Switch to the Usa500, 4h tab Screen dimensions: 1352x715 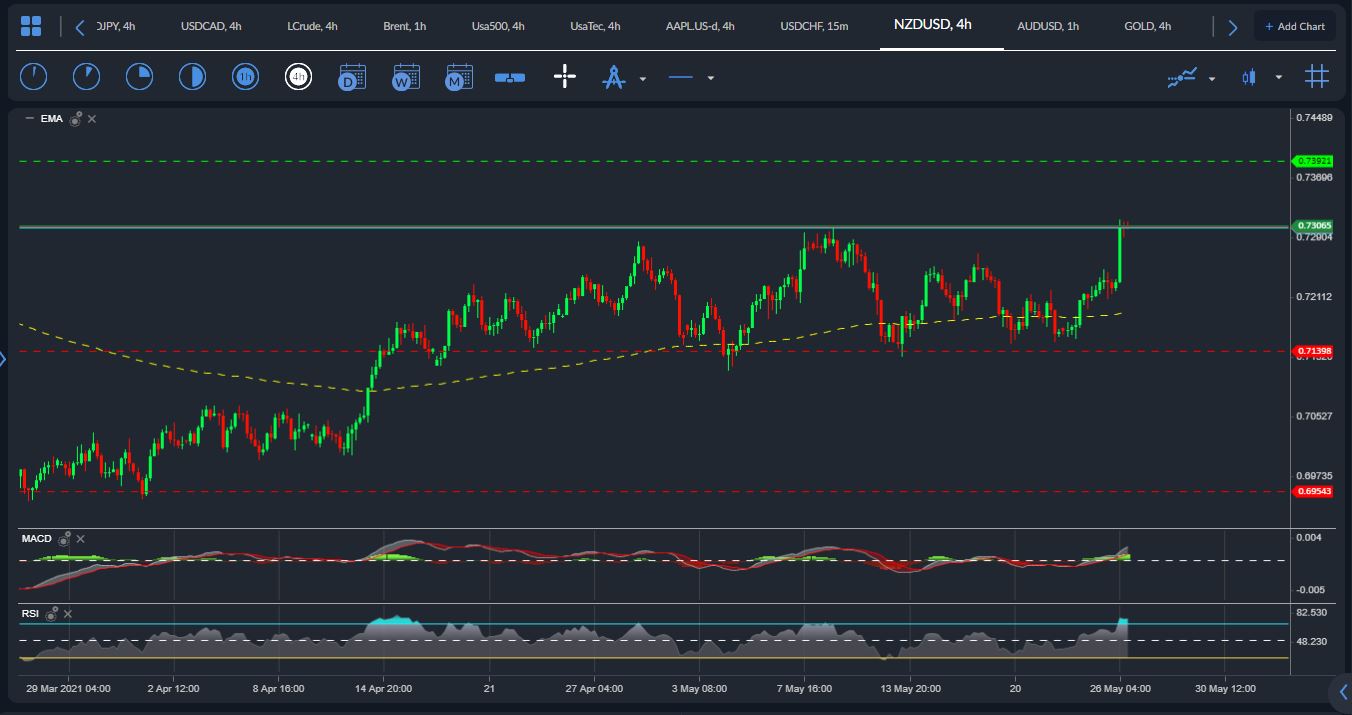coord(498,26)
